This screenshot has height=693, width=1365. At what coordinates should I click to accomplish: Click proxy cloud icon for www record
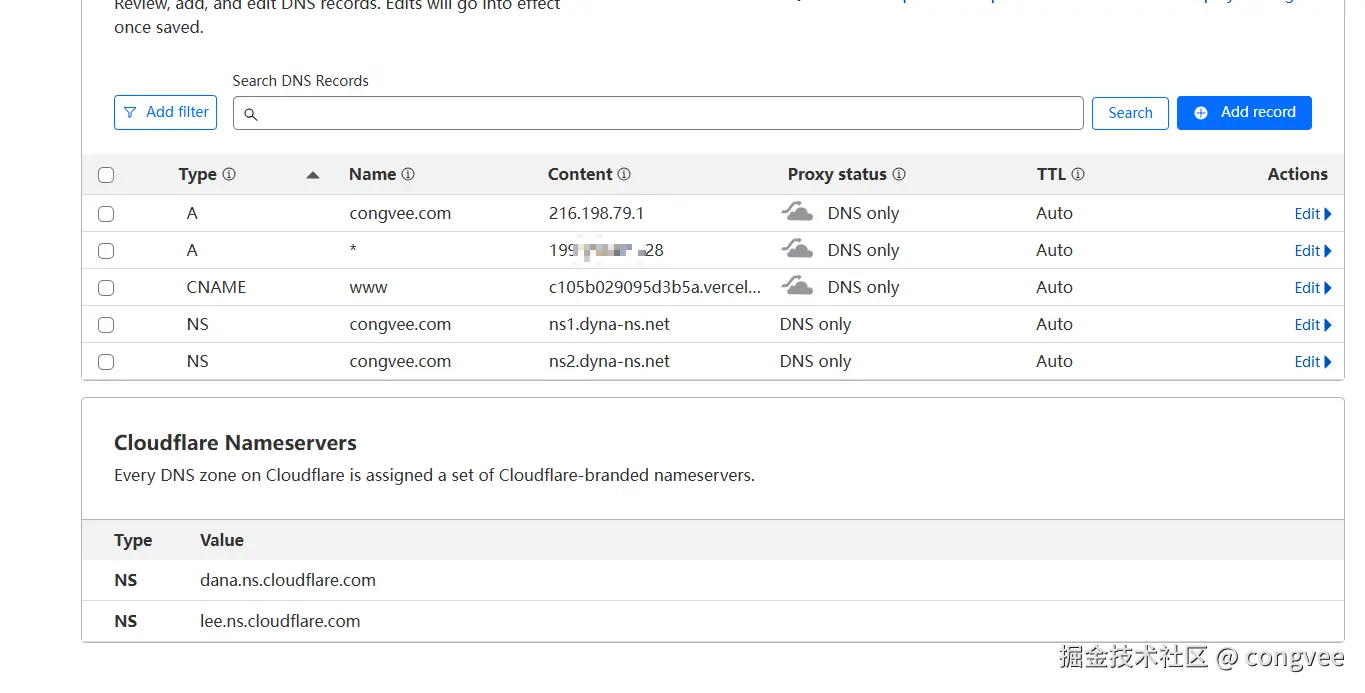coord(797,287)
